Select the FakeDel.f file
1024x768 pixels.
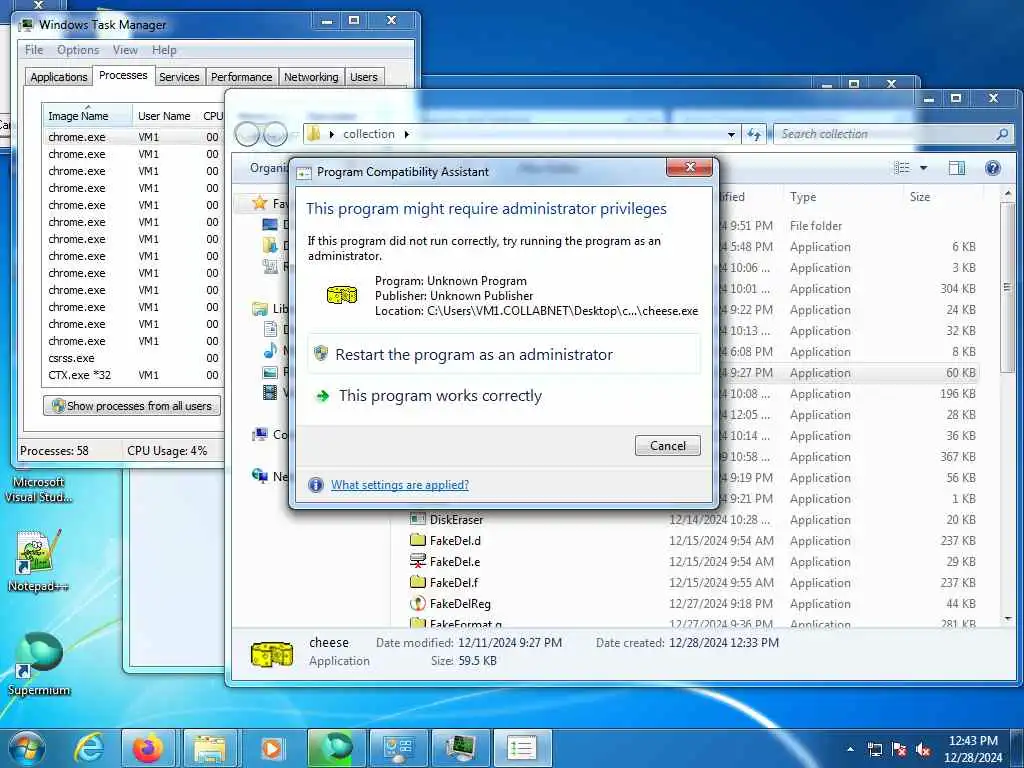[454, 583]
